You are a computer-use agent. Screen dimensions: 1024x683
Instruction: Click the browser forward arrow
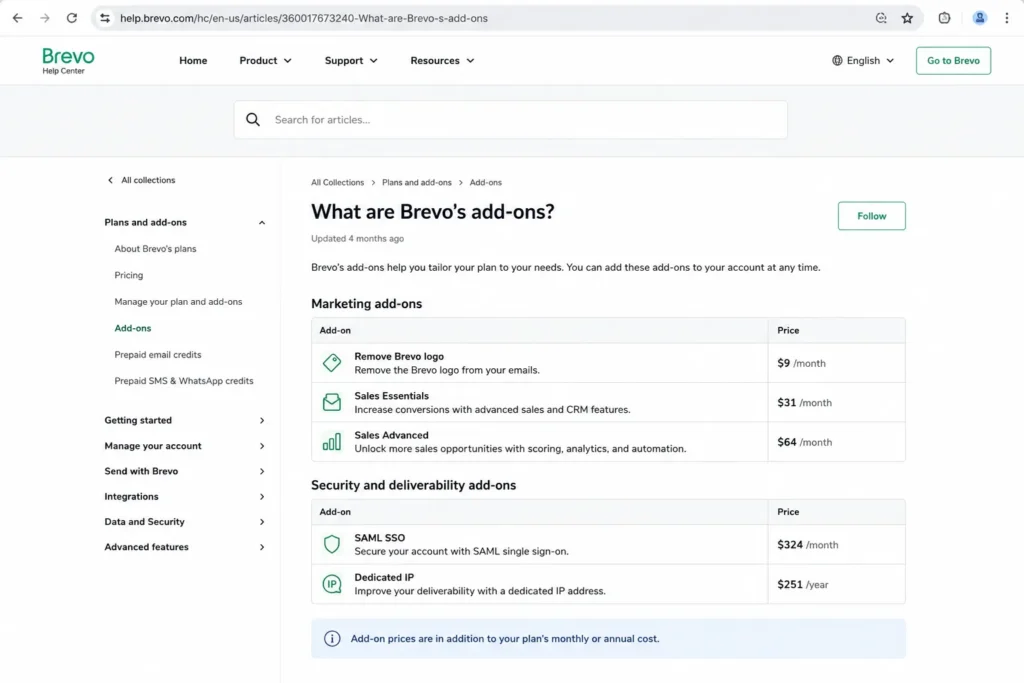click(x=44, y=18)
